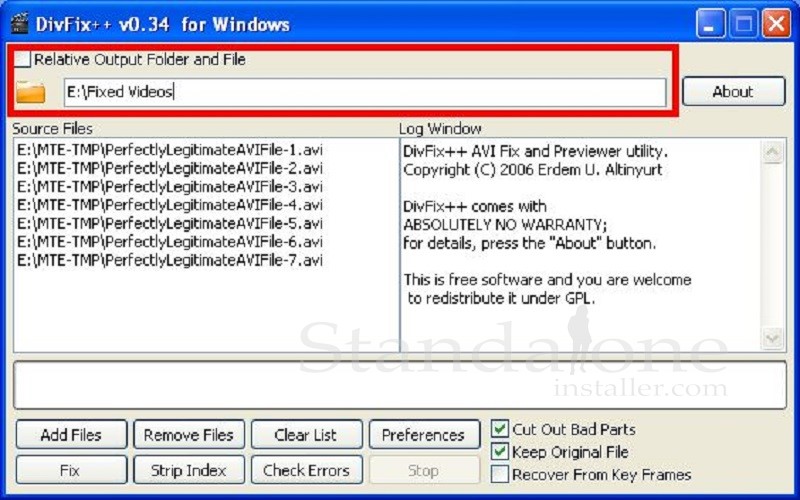Close the DivFix++ window
The image size is (800, 500).
(x=776, y=23)
